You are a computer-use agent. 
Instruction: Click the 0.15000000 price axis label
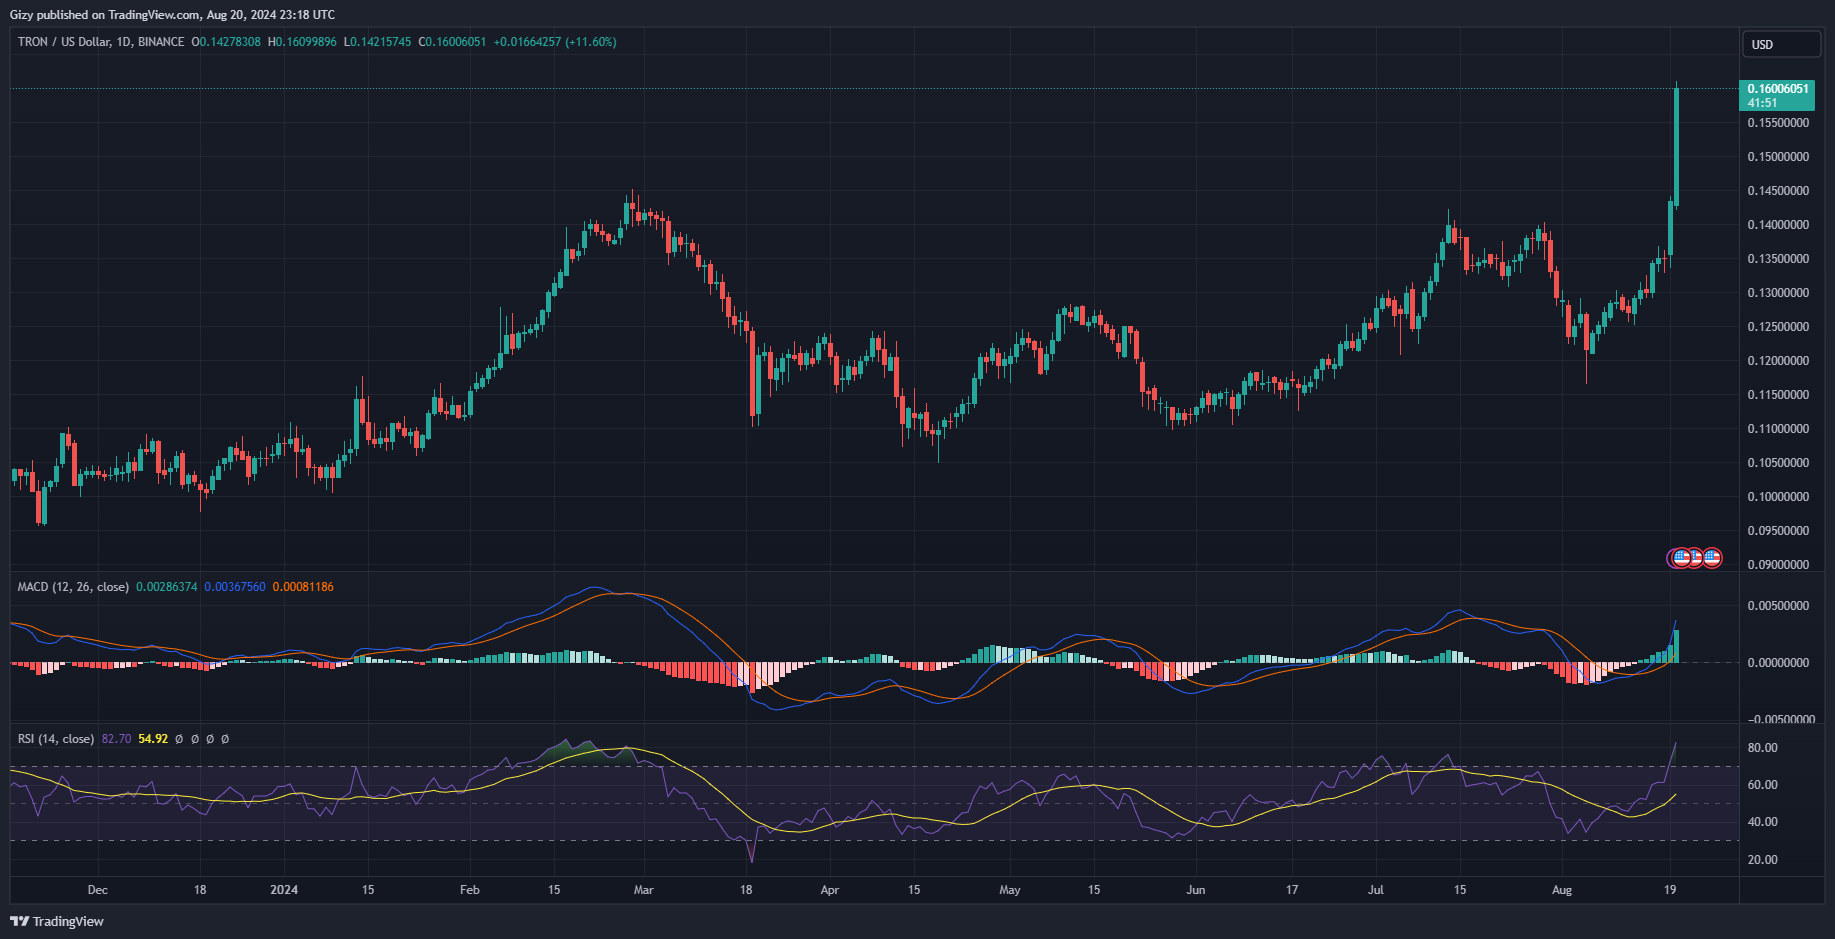[x=1778, y=157]
